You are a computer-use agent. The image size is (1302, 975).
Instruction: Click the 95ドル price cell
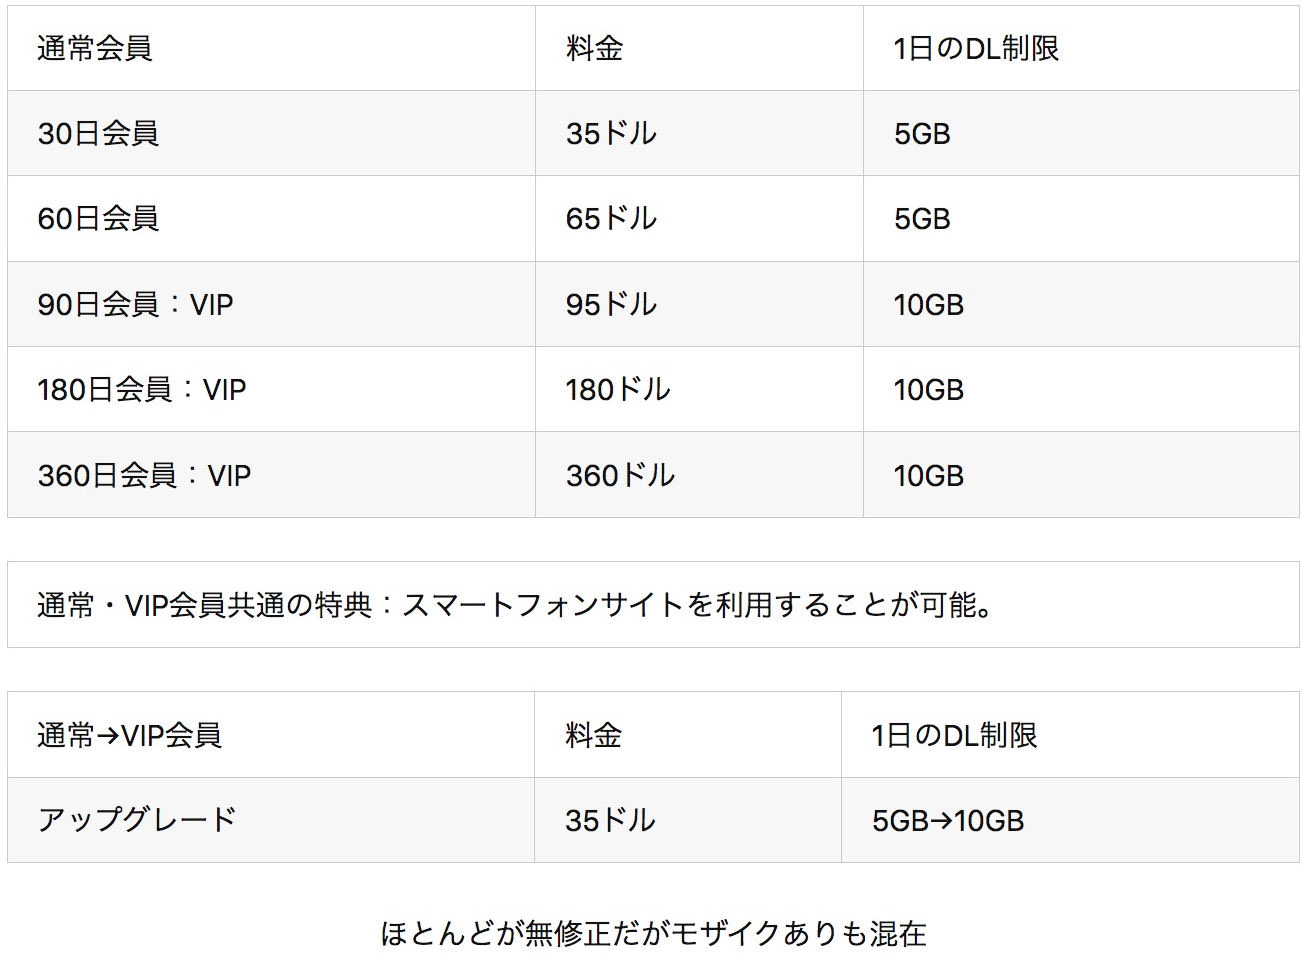point(699,304)
